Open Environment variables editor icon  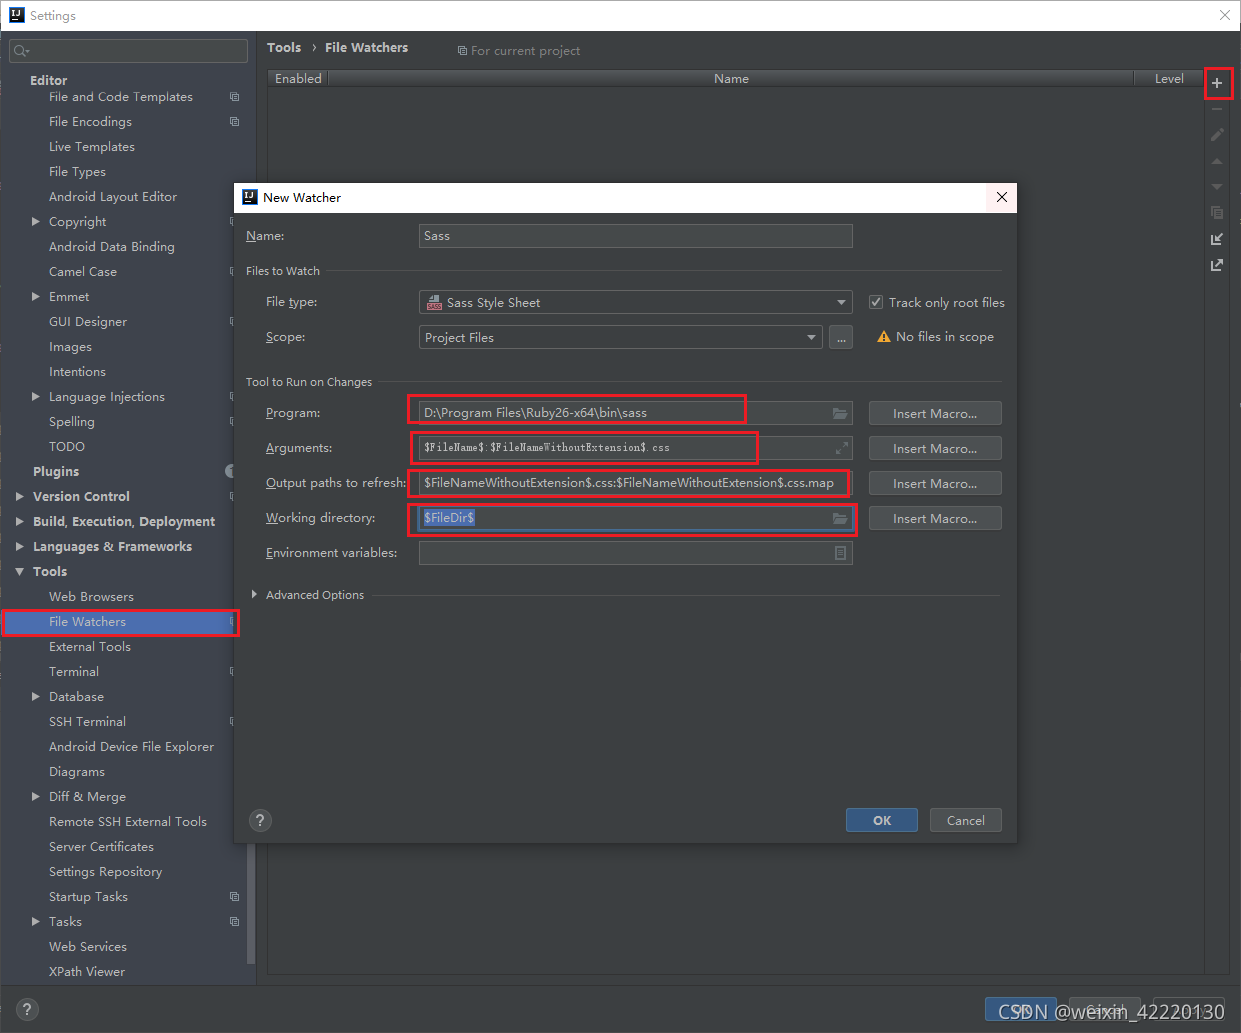[840, 553]
